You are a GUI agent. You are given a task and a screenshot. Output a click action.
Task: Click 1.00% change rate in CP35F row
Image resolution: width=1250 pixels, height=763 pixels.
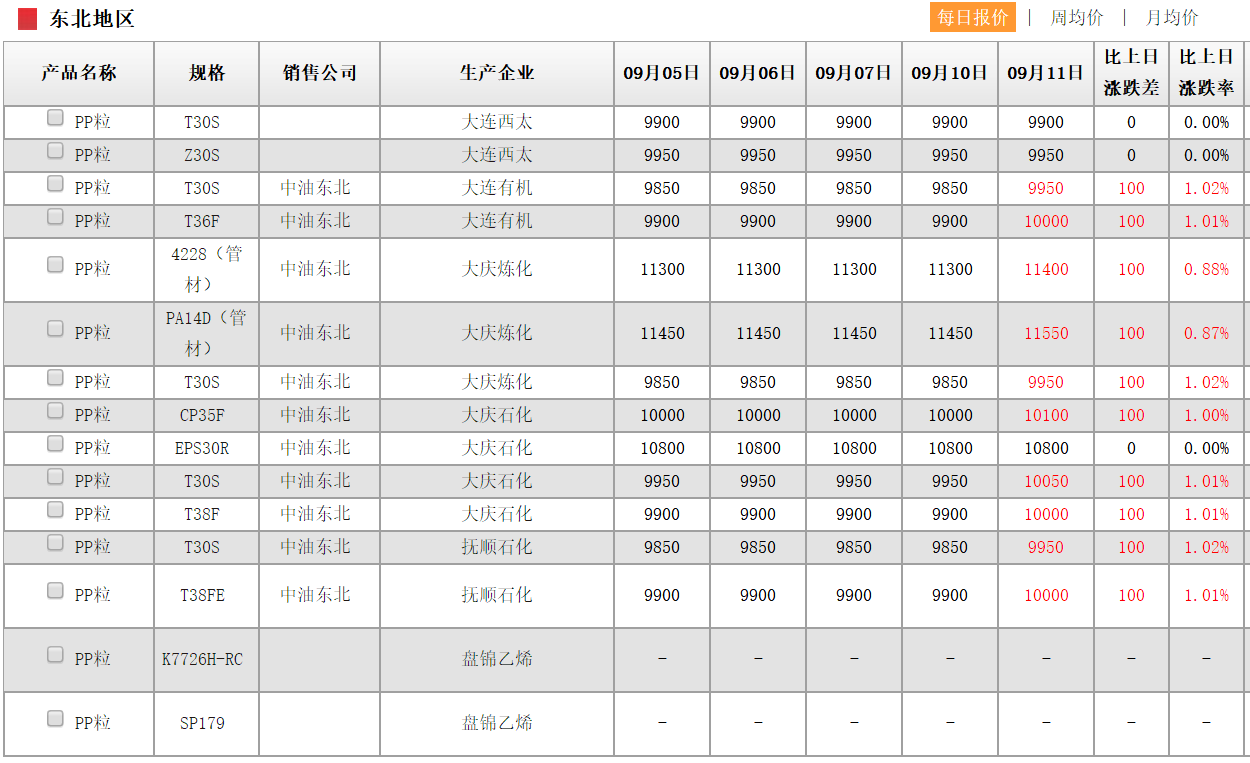tap(1206, 416)
